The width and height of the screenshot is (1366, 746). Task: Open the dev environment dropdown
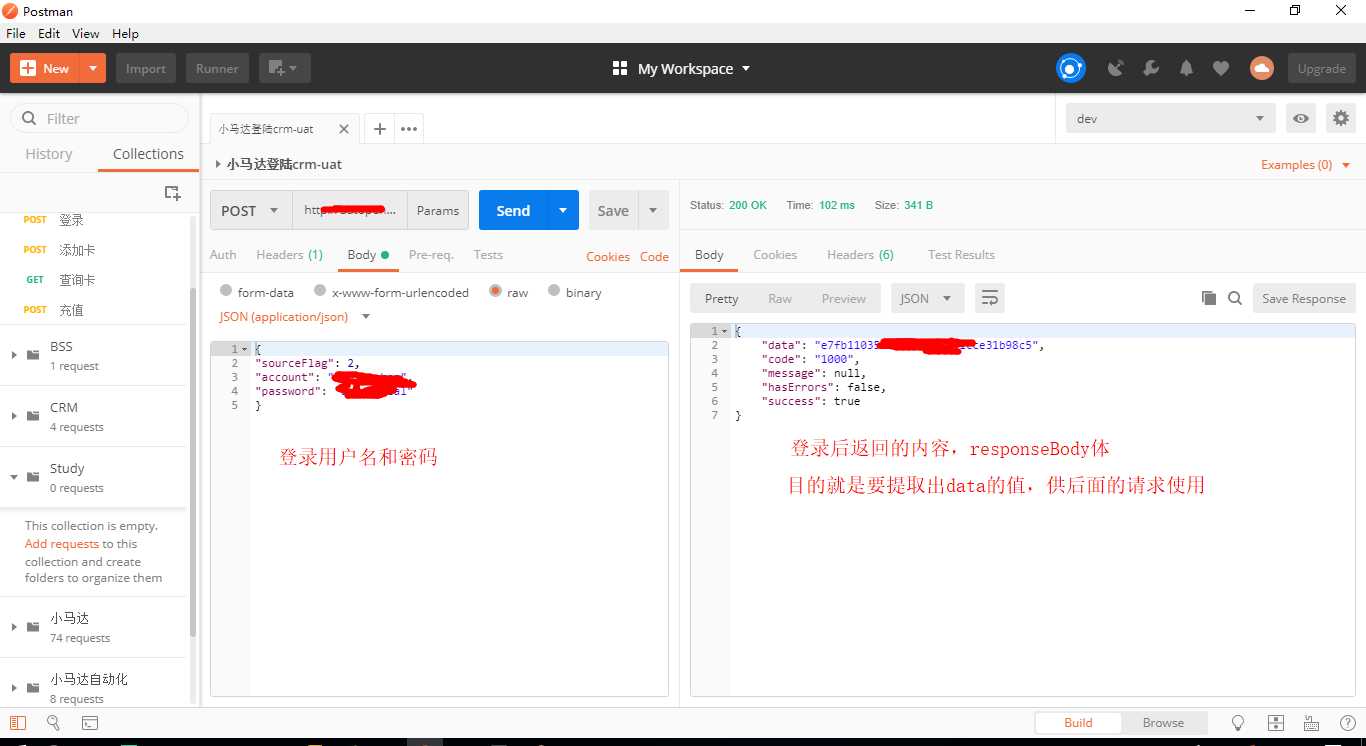[x=1170, y=118]
